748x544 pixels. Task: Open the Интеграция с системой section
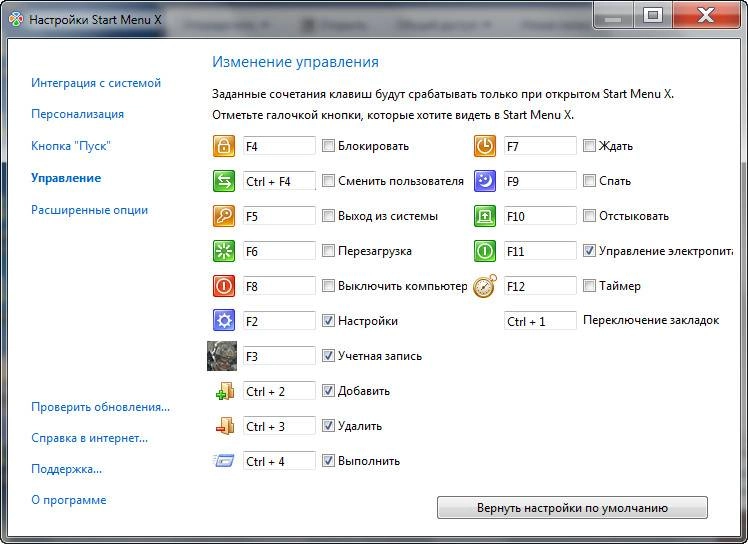96,83
